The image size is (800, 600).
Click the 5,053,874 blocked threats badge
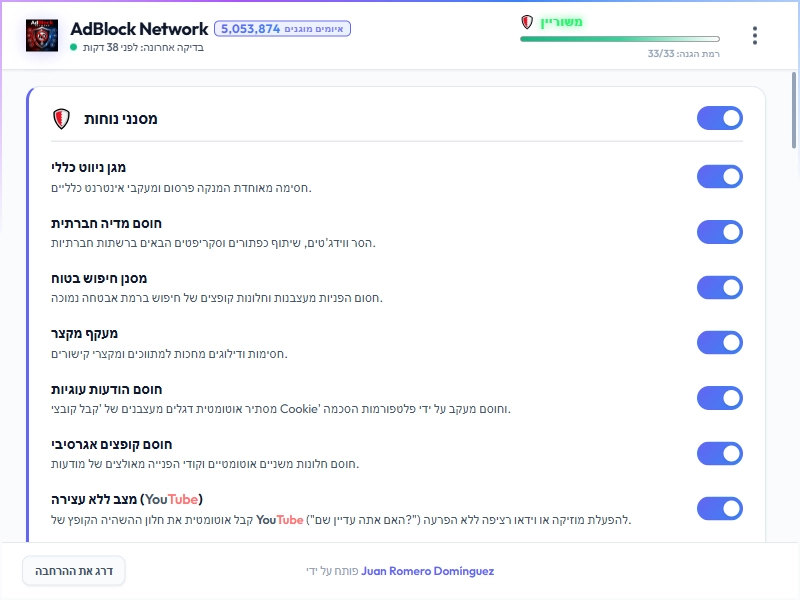tap(282, 29)
